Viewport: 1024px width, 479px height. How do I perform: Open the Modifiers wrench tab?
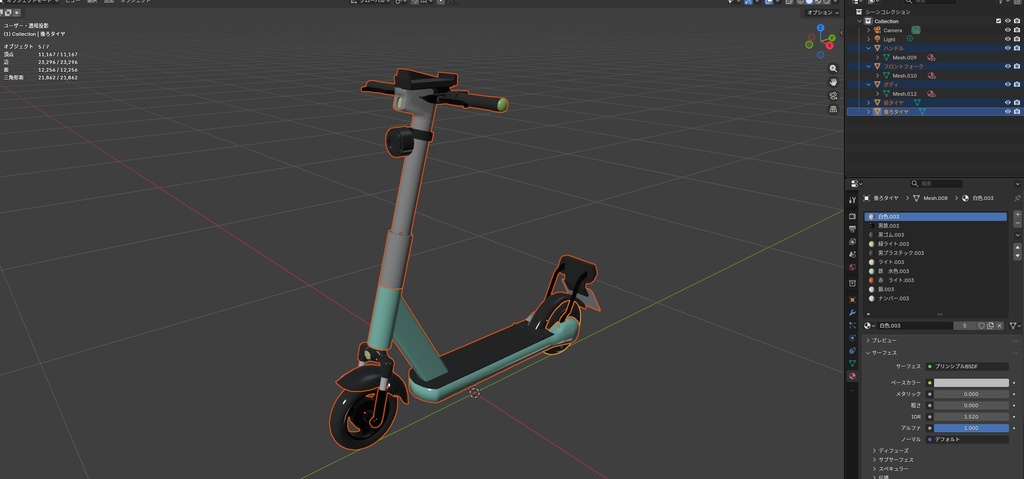852,312
